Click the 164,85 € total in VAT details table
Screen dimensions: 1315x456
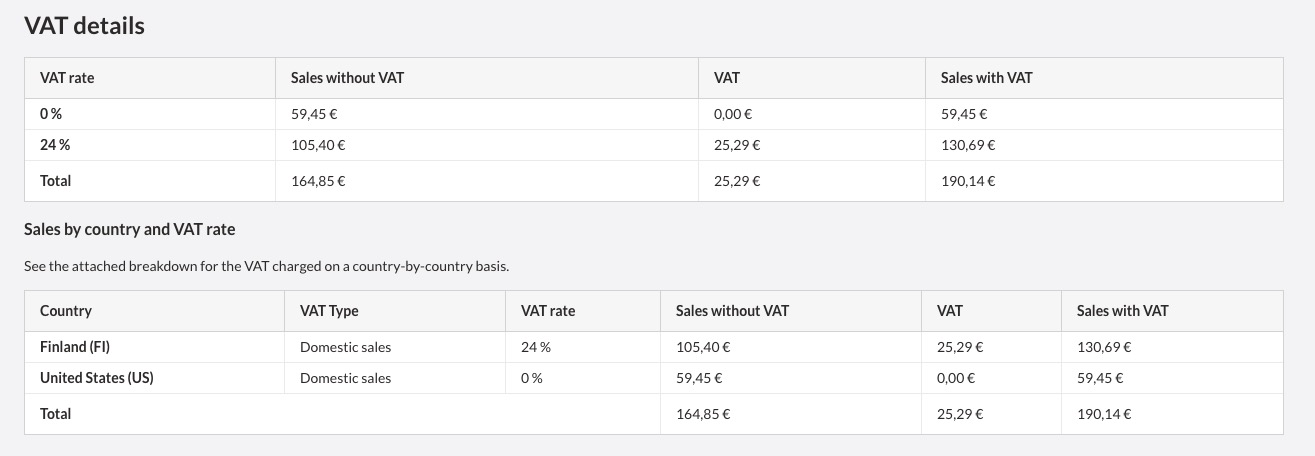point(318,181)
